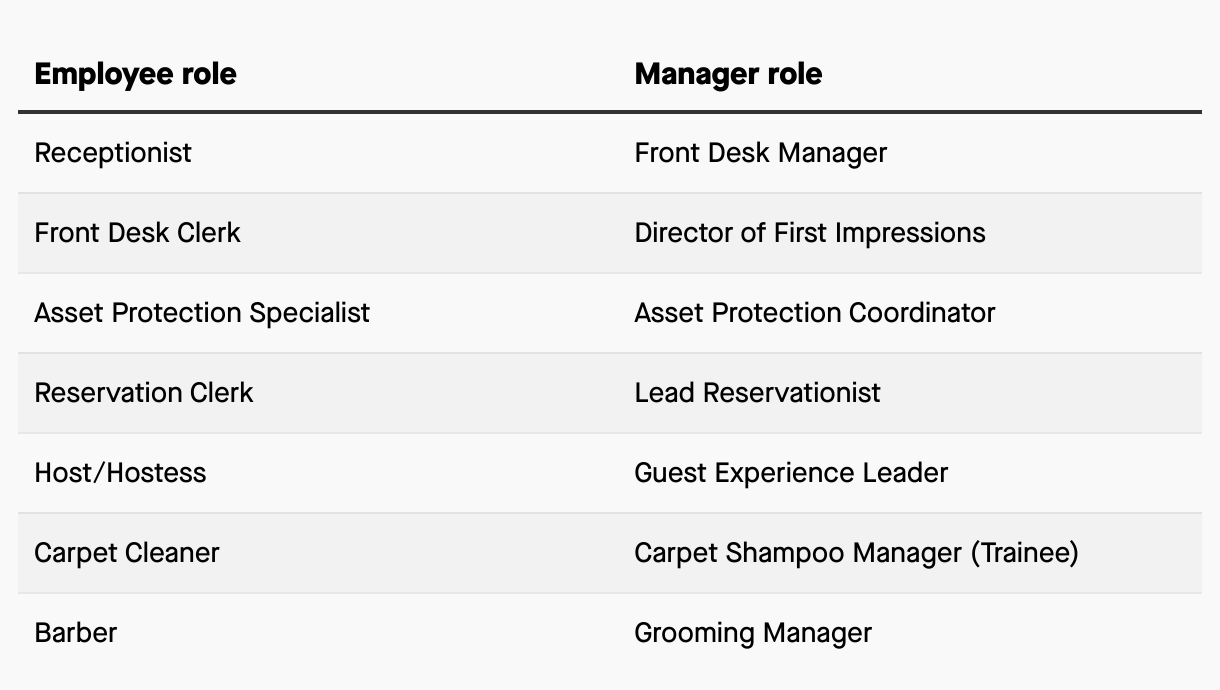Click the word "Coordinator" in the table

(922, 313)
